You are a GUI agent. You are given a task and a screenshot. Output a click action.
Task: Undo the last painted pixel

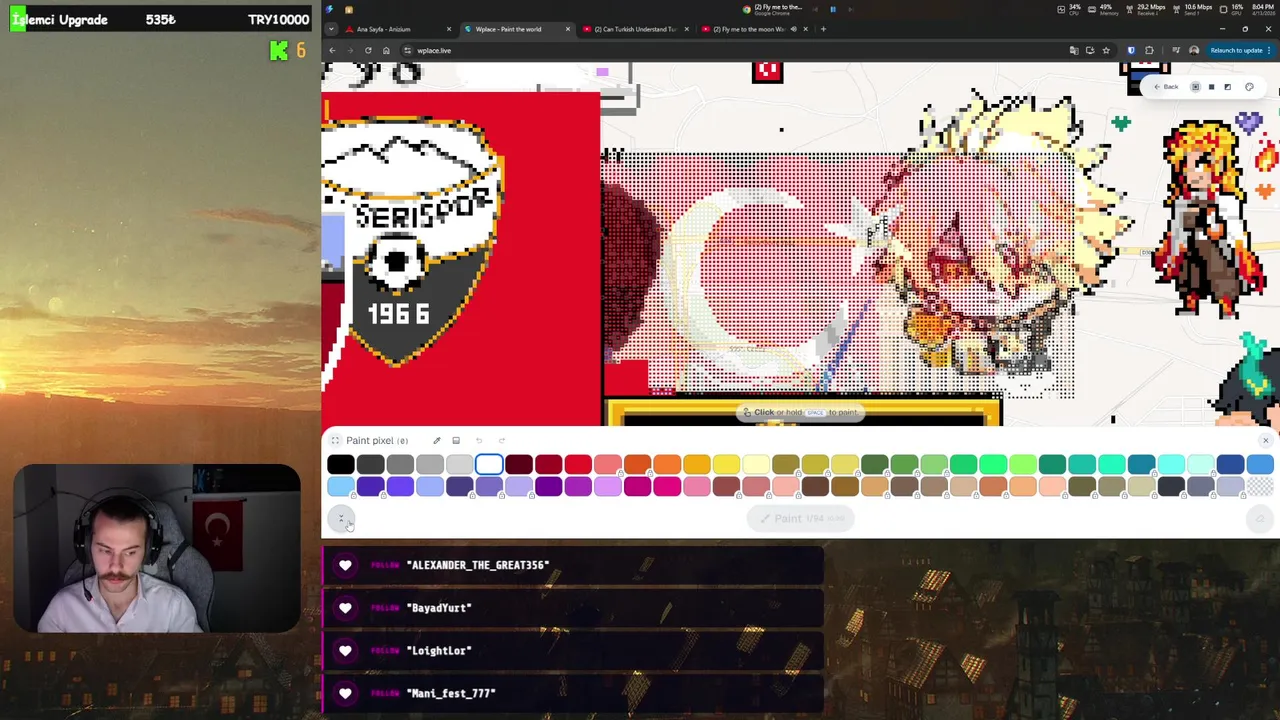479,440
